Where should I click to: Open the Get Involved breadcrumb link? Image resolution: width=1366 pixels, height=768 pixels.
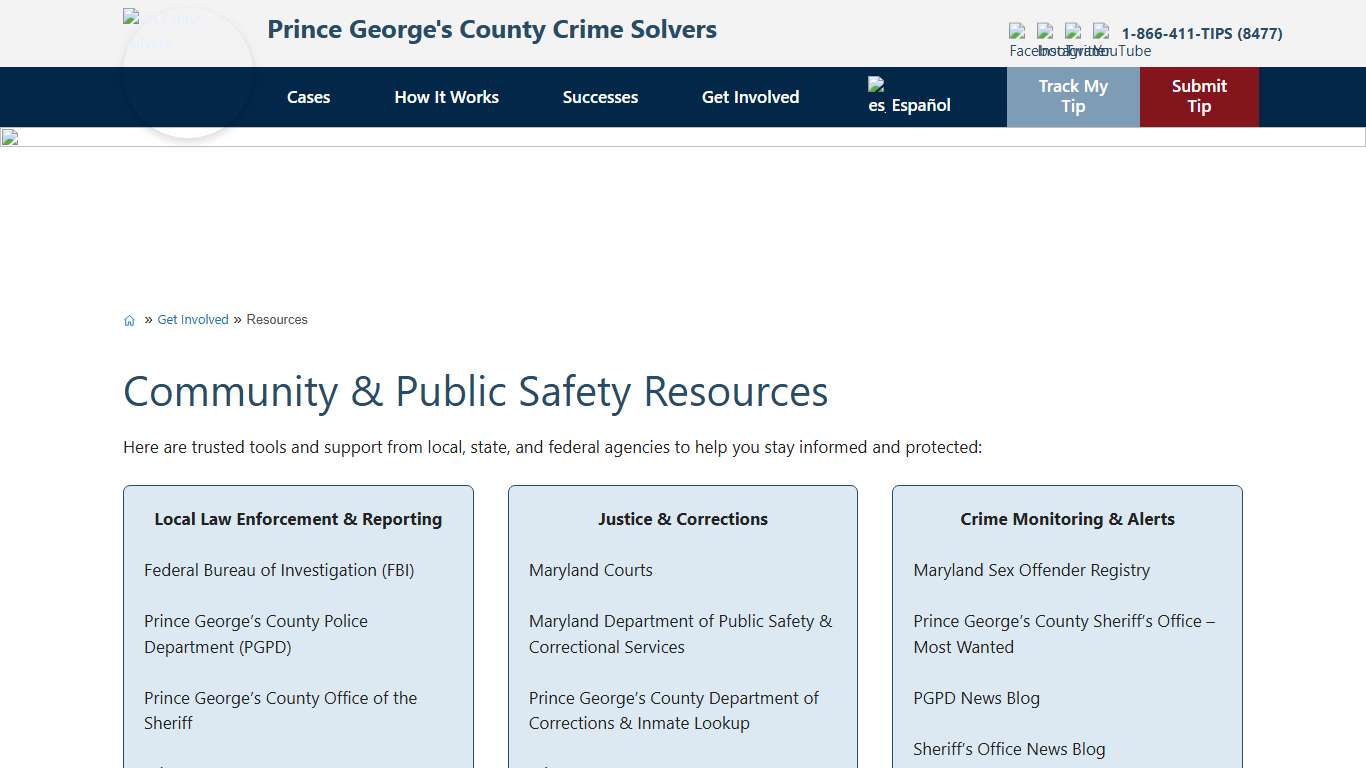tap(193, 319)
